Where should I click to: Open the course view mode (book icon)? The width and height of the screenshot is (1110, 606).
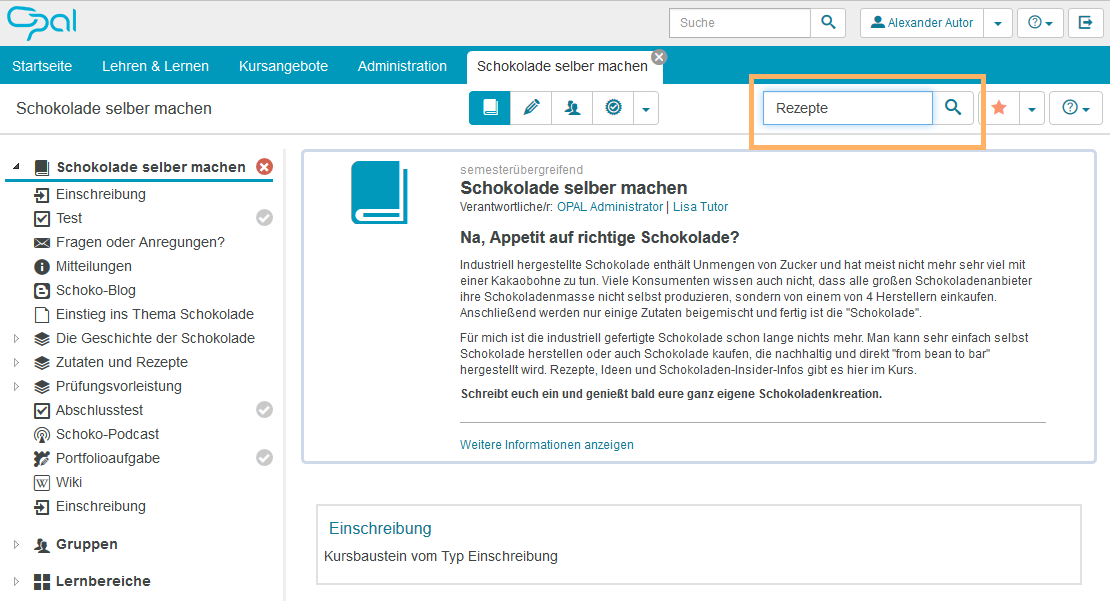pyautogui.click(x=489, y=107)
